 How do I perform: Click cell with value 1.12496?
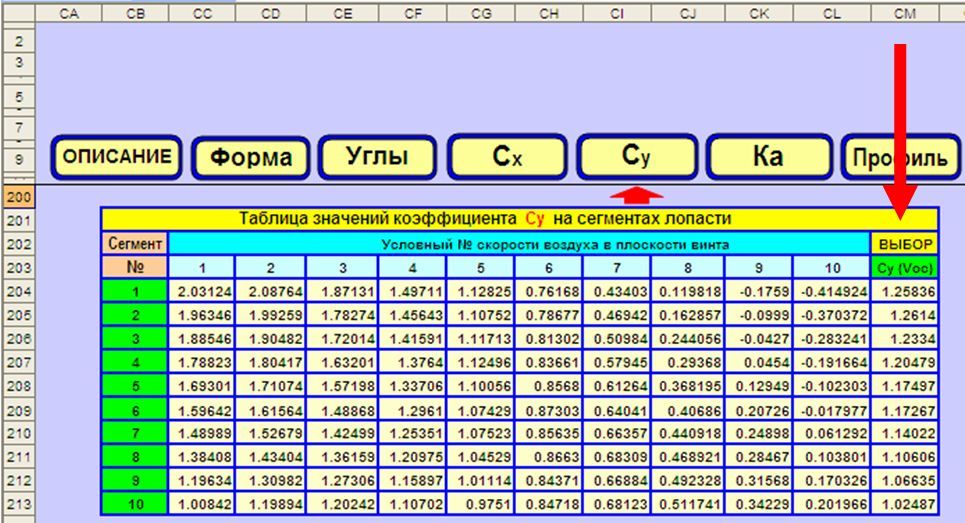click(x=481, y=362)
